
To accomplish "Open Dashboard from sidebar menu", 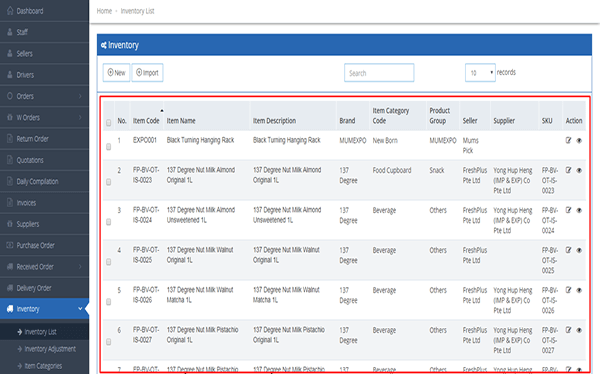I will pyautogui.click(x=44, y=11).
